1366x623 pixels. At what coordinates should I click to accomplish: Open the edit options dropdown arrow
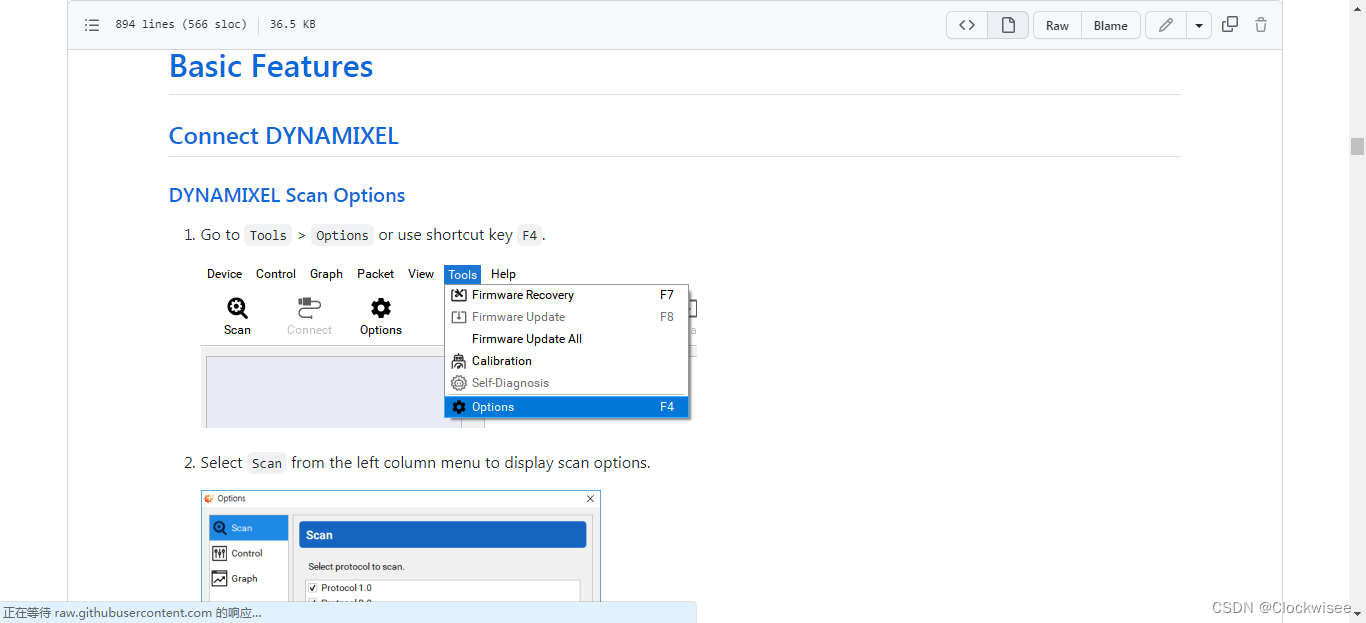pos(1198,24)
